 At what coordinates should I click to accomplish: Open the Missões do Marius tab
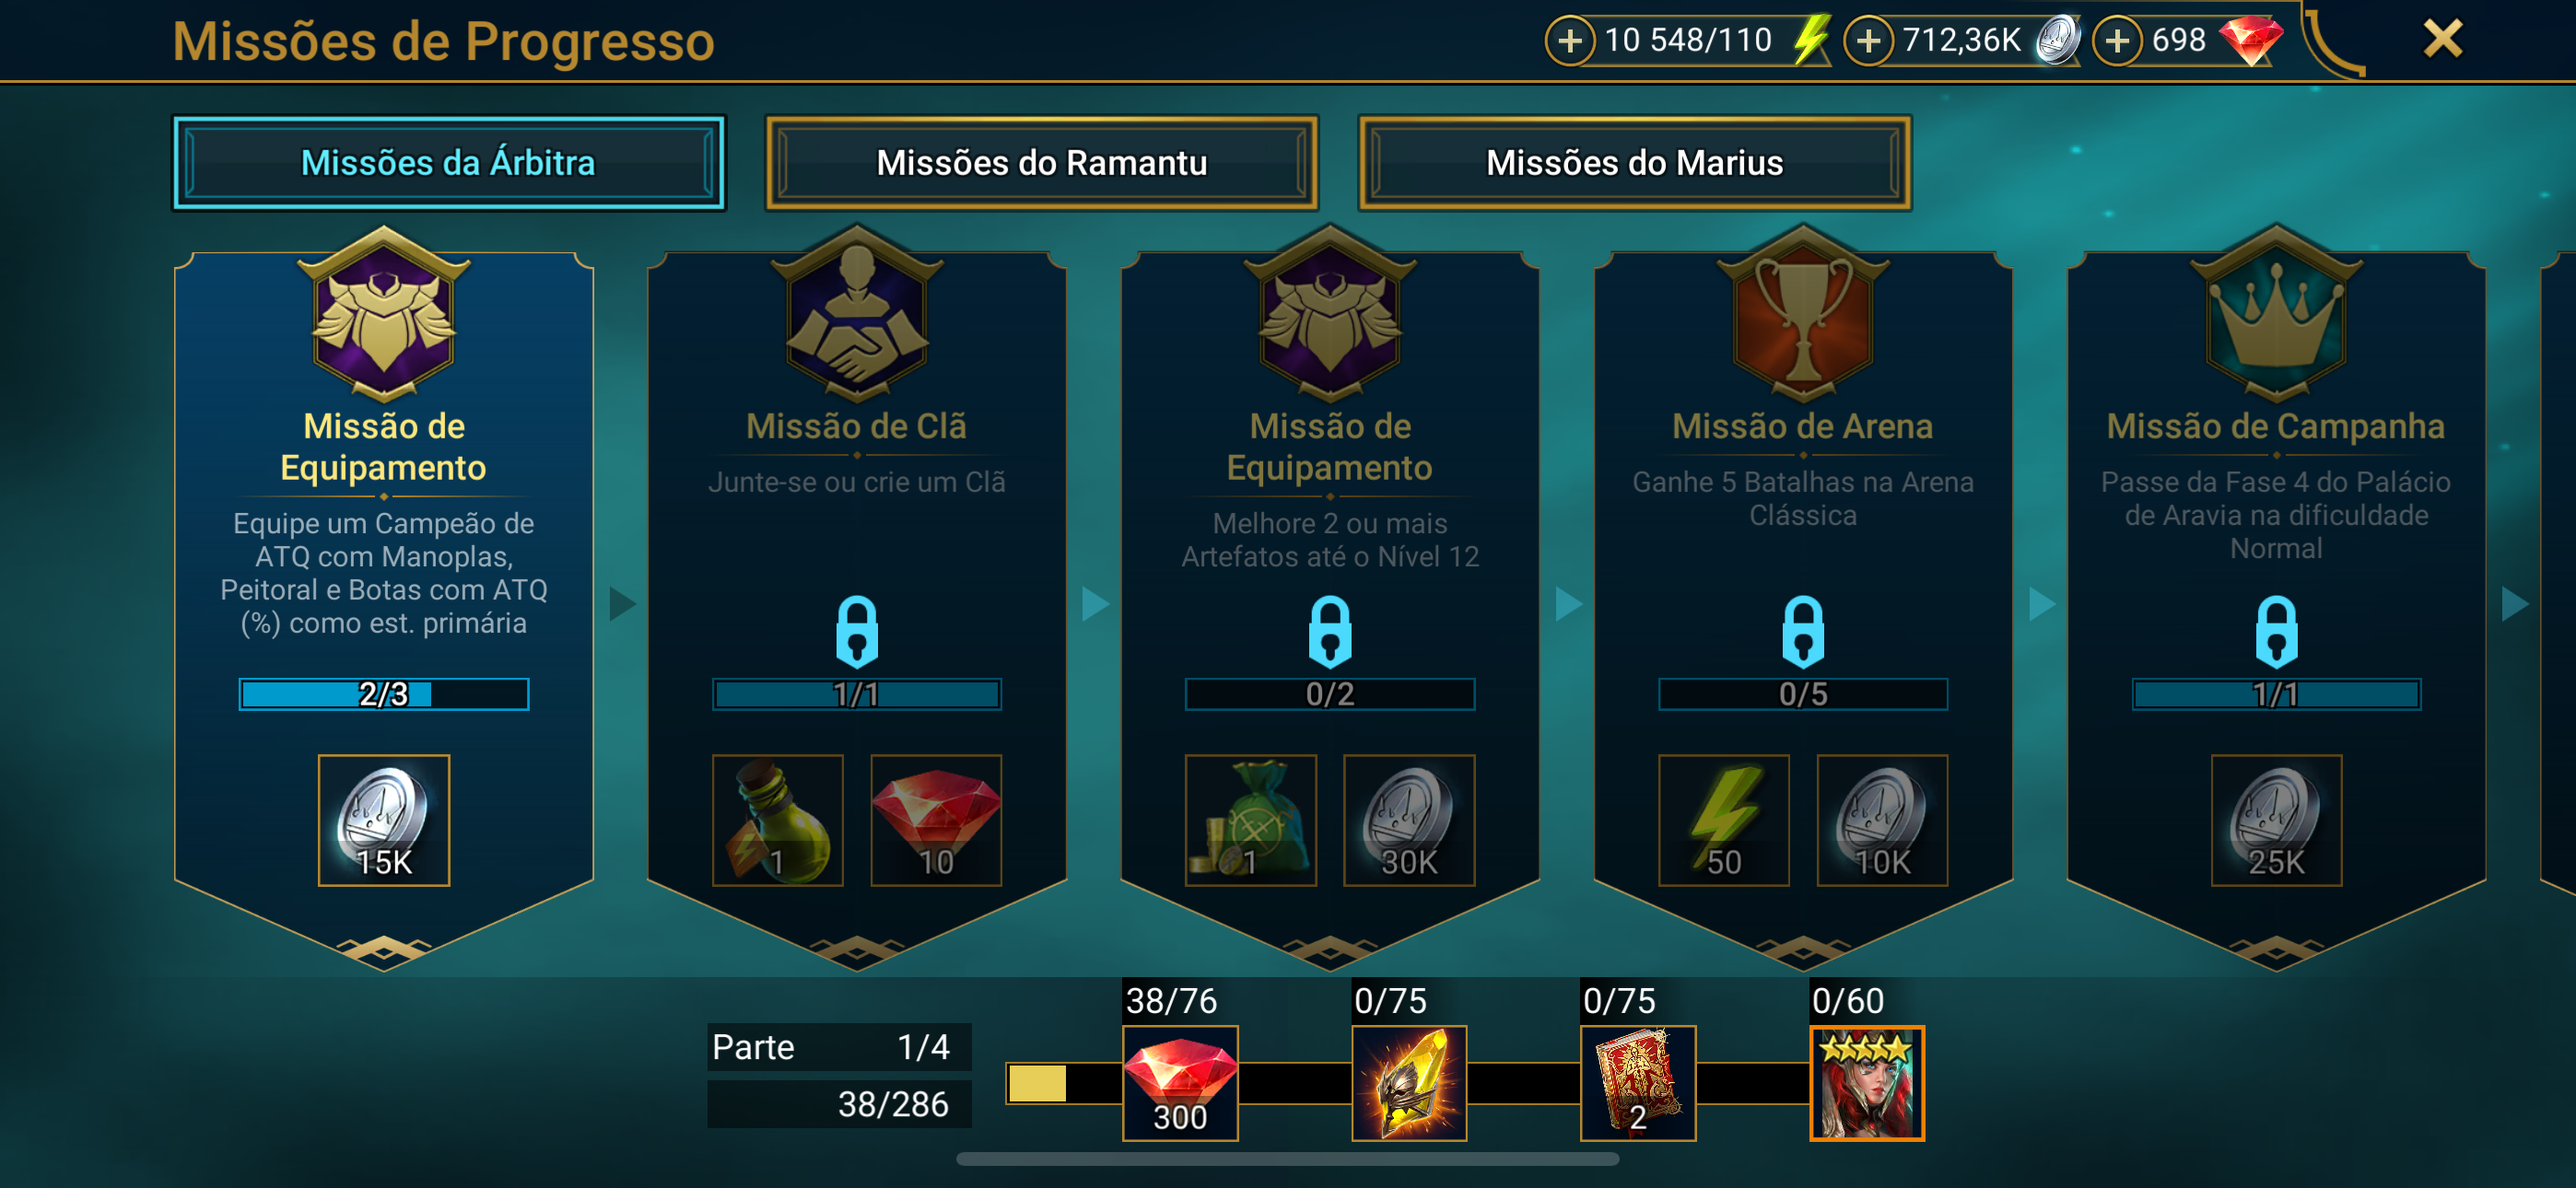tap(1634, 163)
